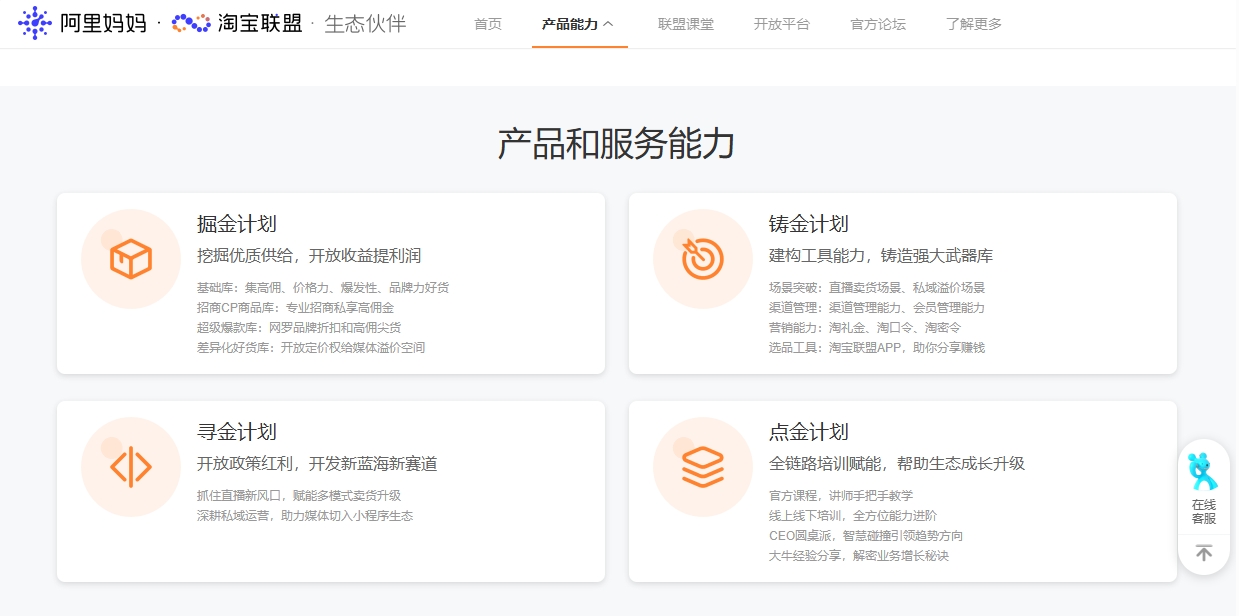Click the target icon of 铸金计划

tap(703, 259)
